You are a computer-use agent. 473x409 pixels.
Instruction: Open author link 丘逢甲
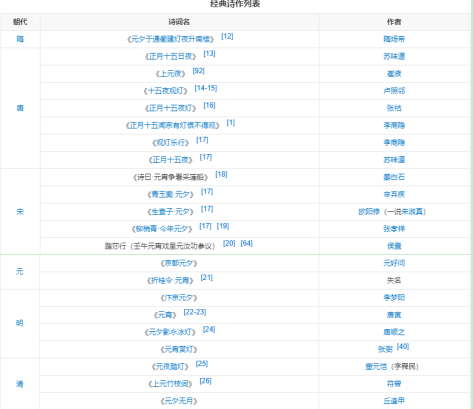(394, 401)
